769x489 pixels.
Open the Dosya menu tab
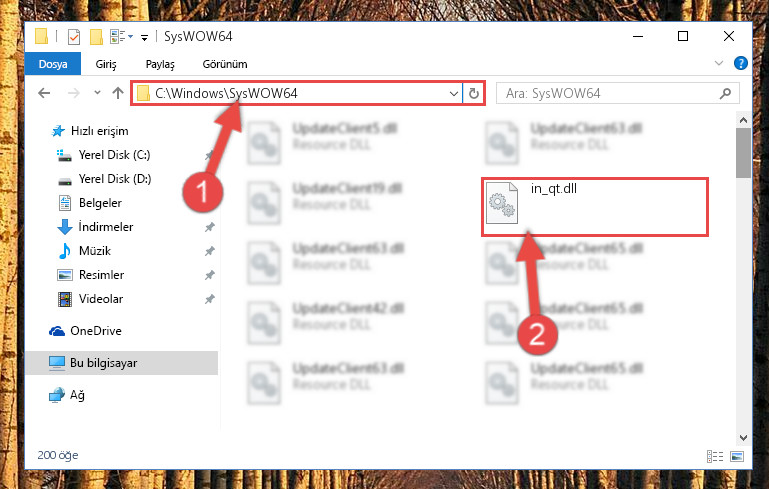tap(53, 64)
